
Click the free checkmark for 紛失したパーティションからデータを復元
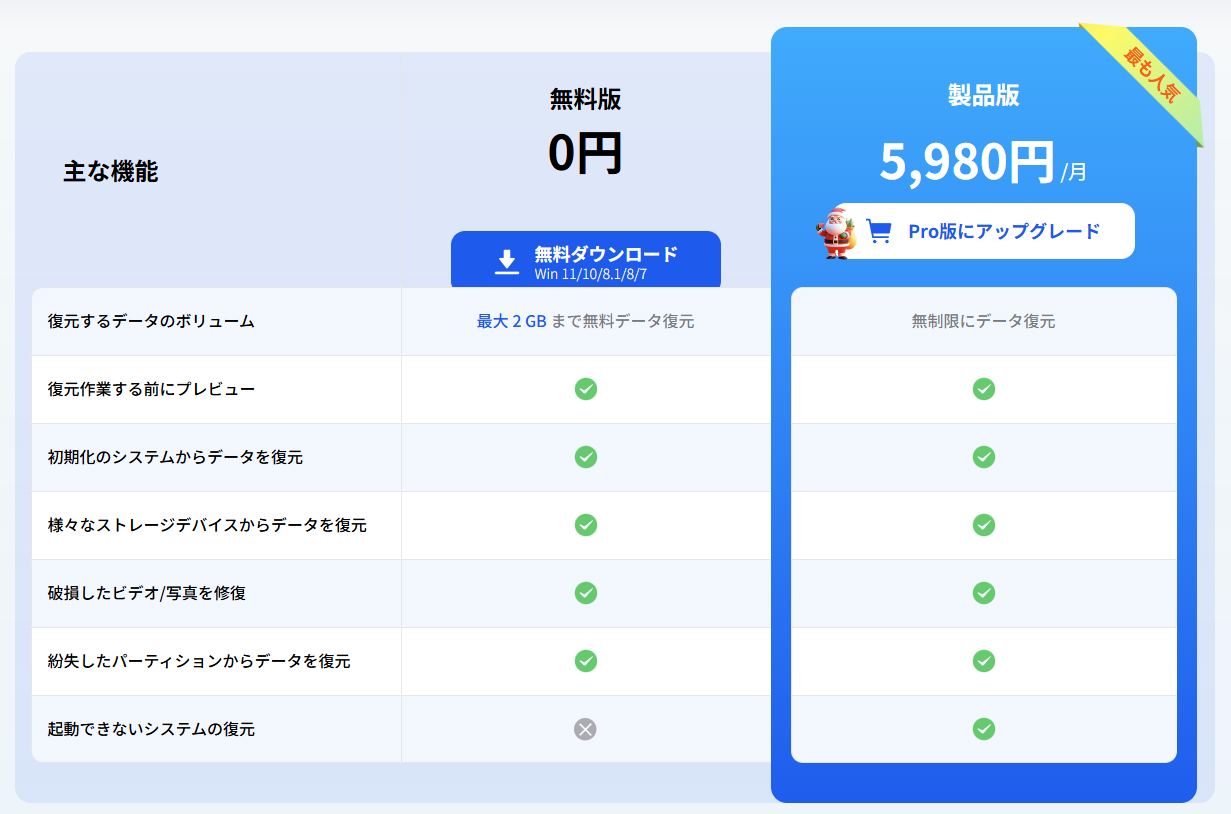point(585,661)
